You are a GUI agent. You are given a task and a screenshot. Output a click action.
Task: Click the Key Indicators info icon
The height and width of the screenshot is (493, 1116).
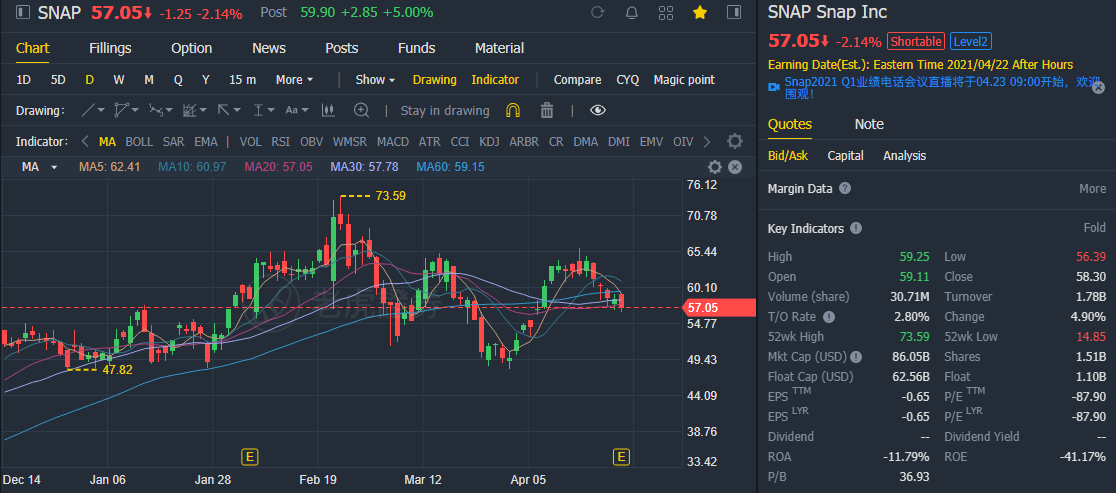point(856,228)
